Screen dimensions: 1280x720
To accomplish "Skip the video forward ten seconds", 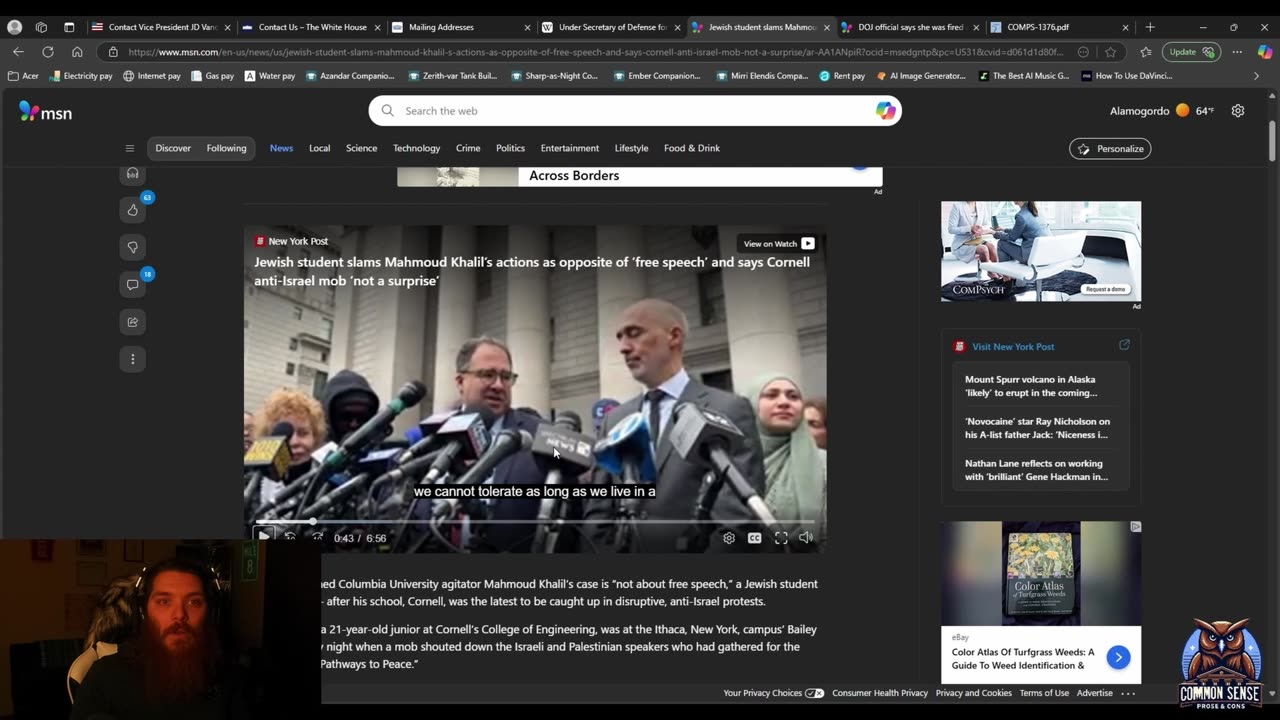I will pos(317,537).
